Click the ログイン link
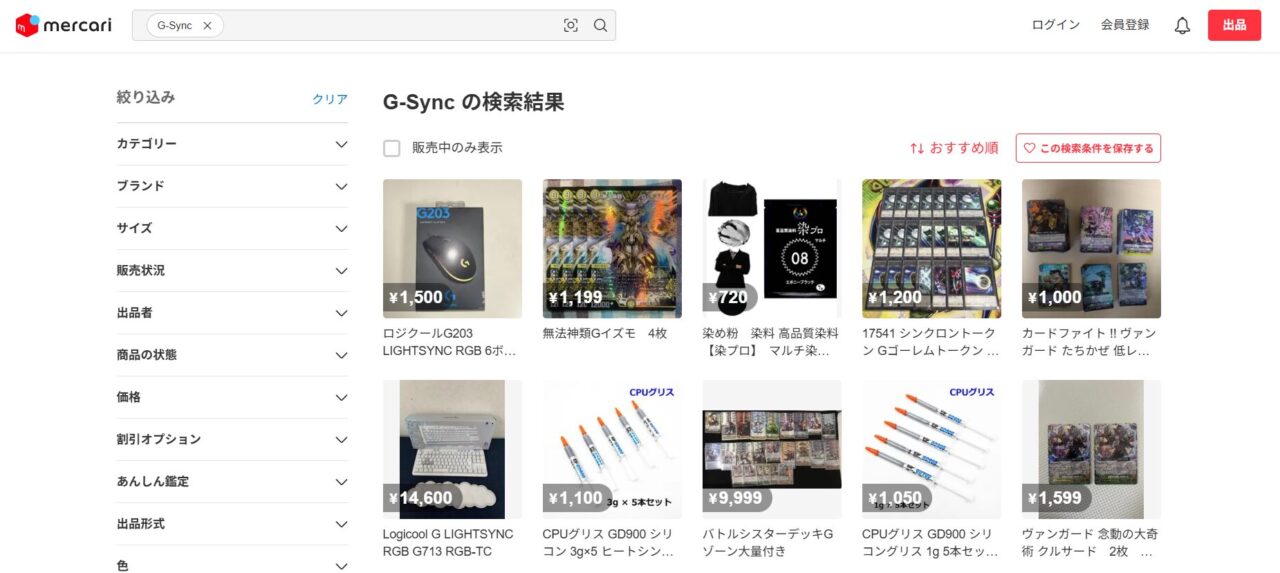 click(1056, 25)
